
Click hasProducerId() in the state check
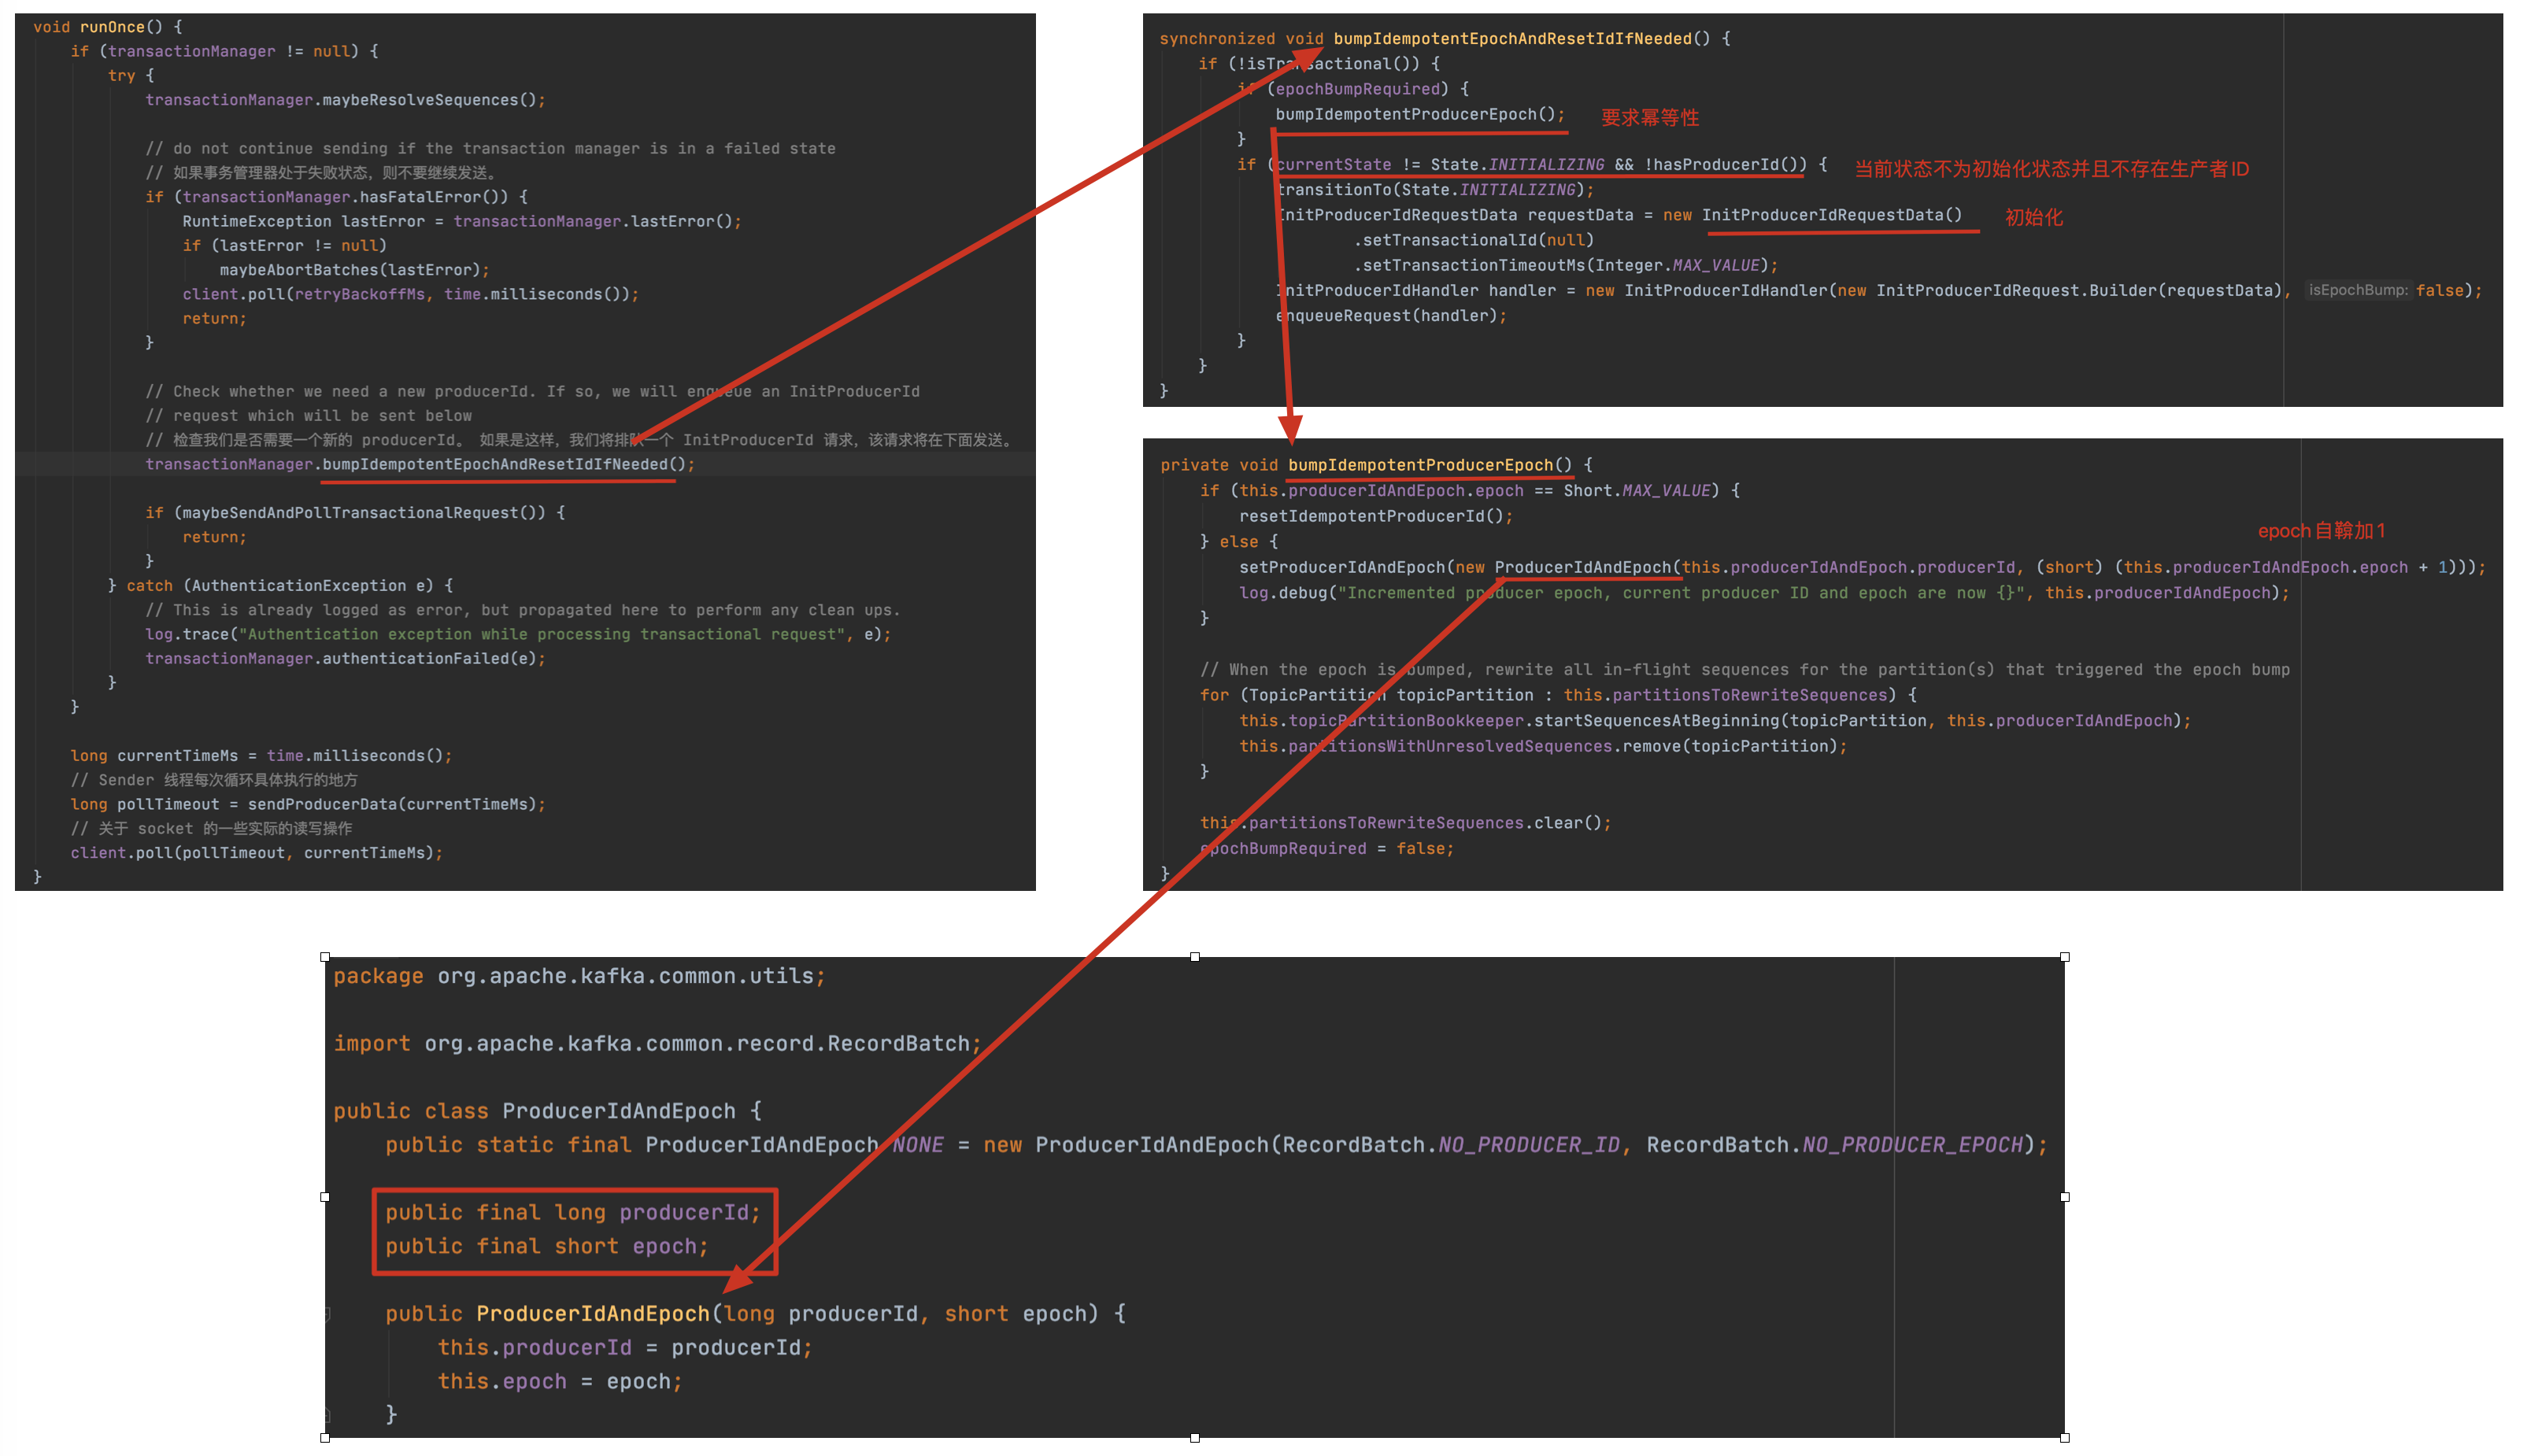[1725, 165]
